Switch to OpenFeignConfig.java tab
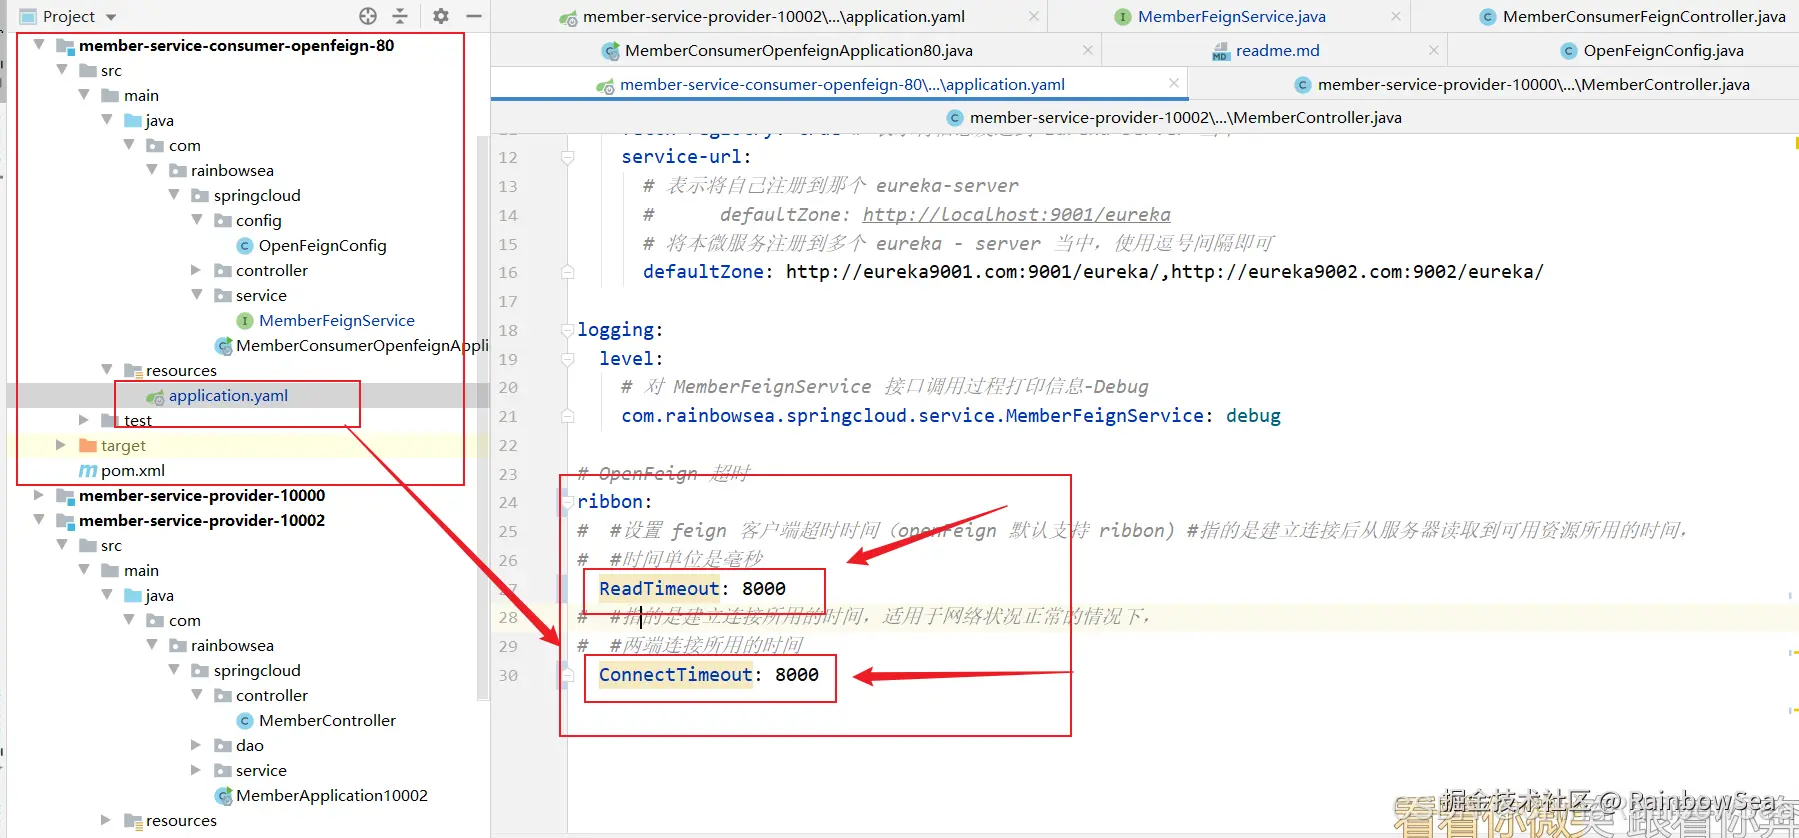The width and height of the screenshot is (1799, 838). pos(1663,50)
